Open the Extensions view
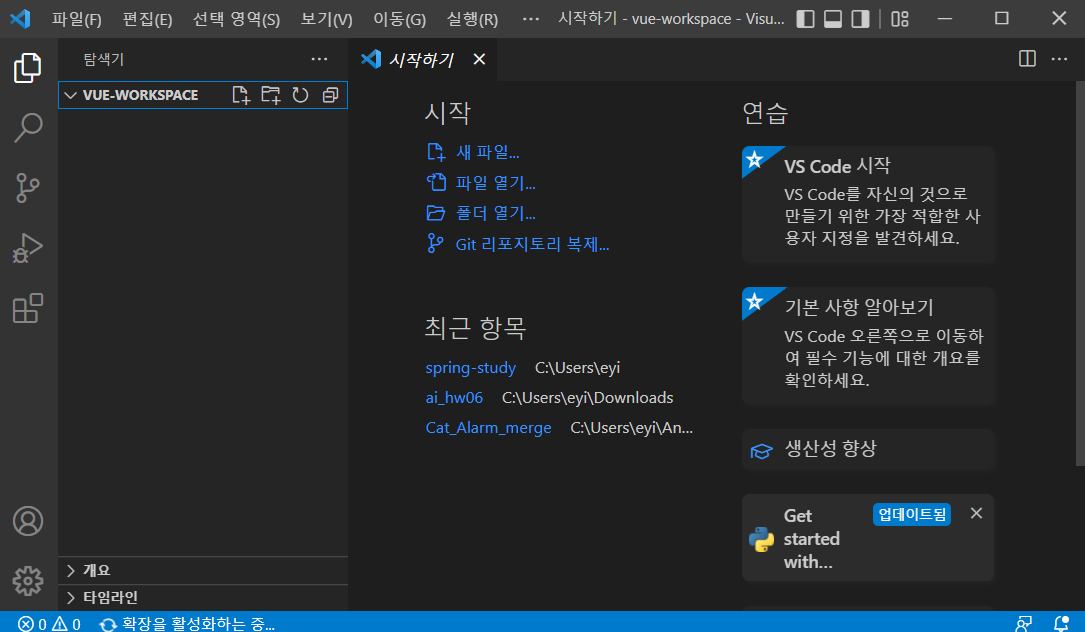Viewport: 1085px width, 632px height. click(x=28, y=308)
